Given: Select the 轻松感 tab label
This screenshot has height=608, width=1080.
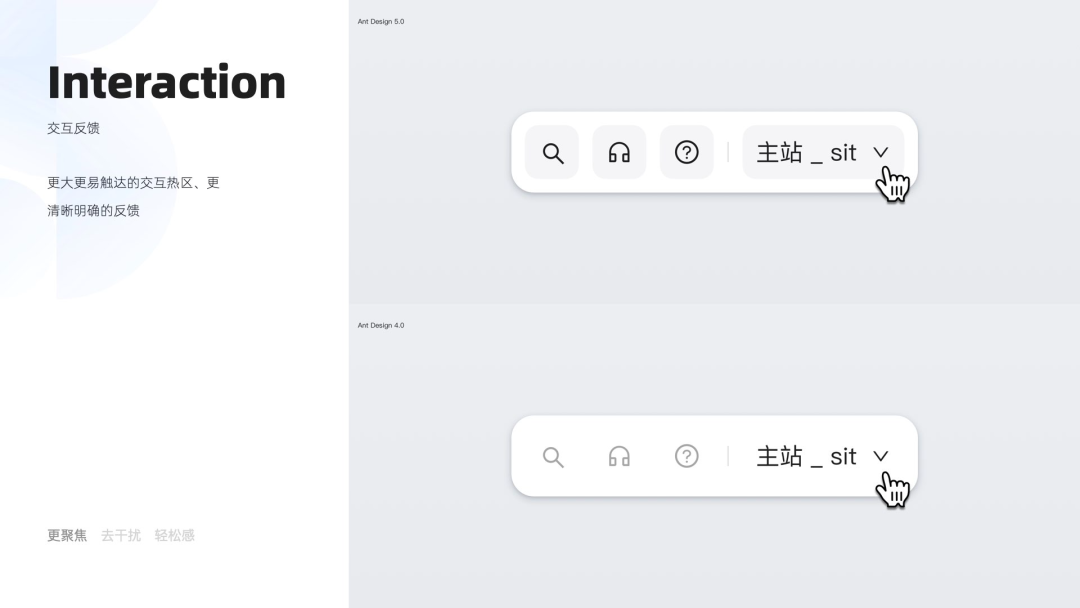Looking at the screenshot, I should click(x=174, y=536).
